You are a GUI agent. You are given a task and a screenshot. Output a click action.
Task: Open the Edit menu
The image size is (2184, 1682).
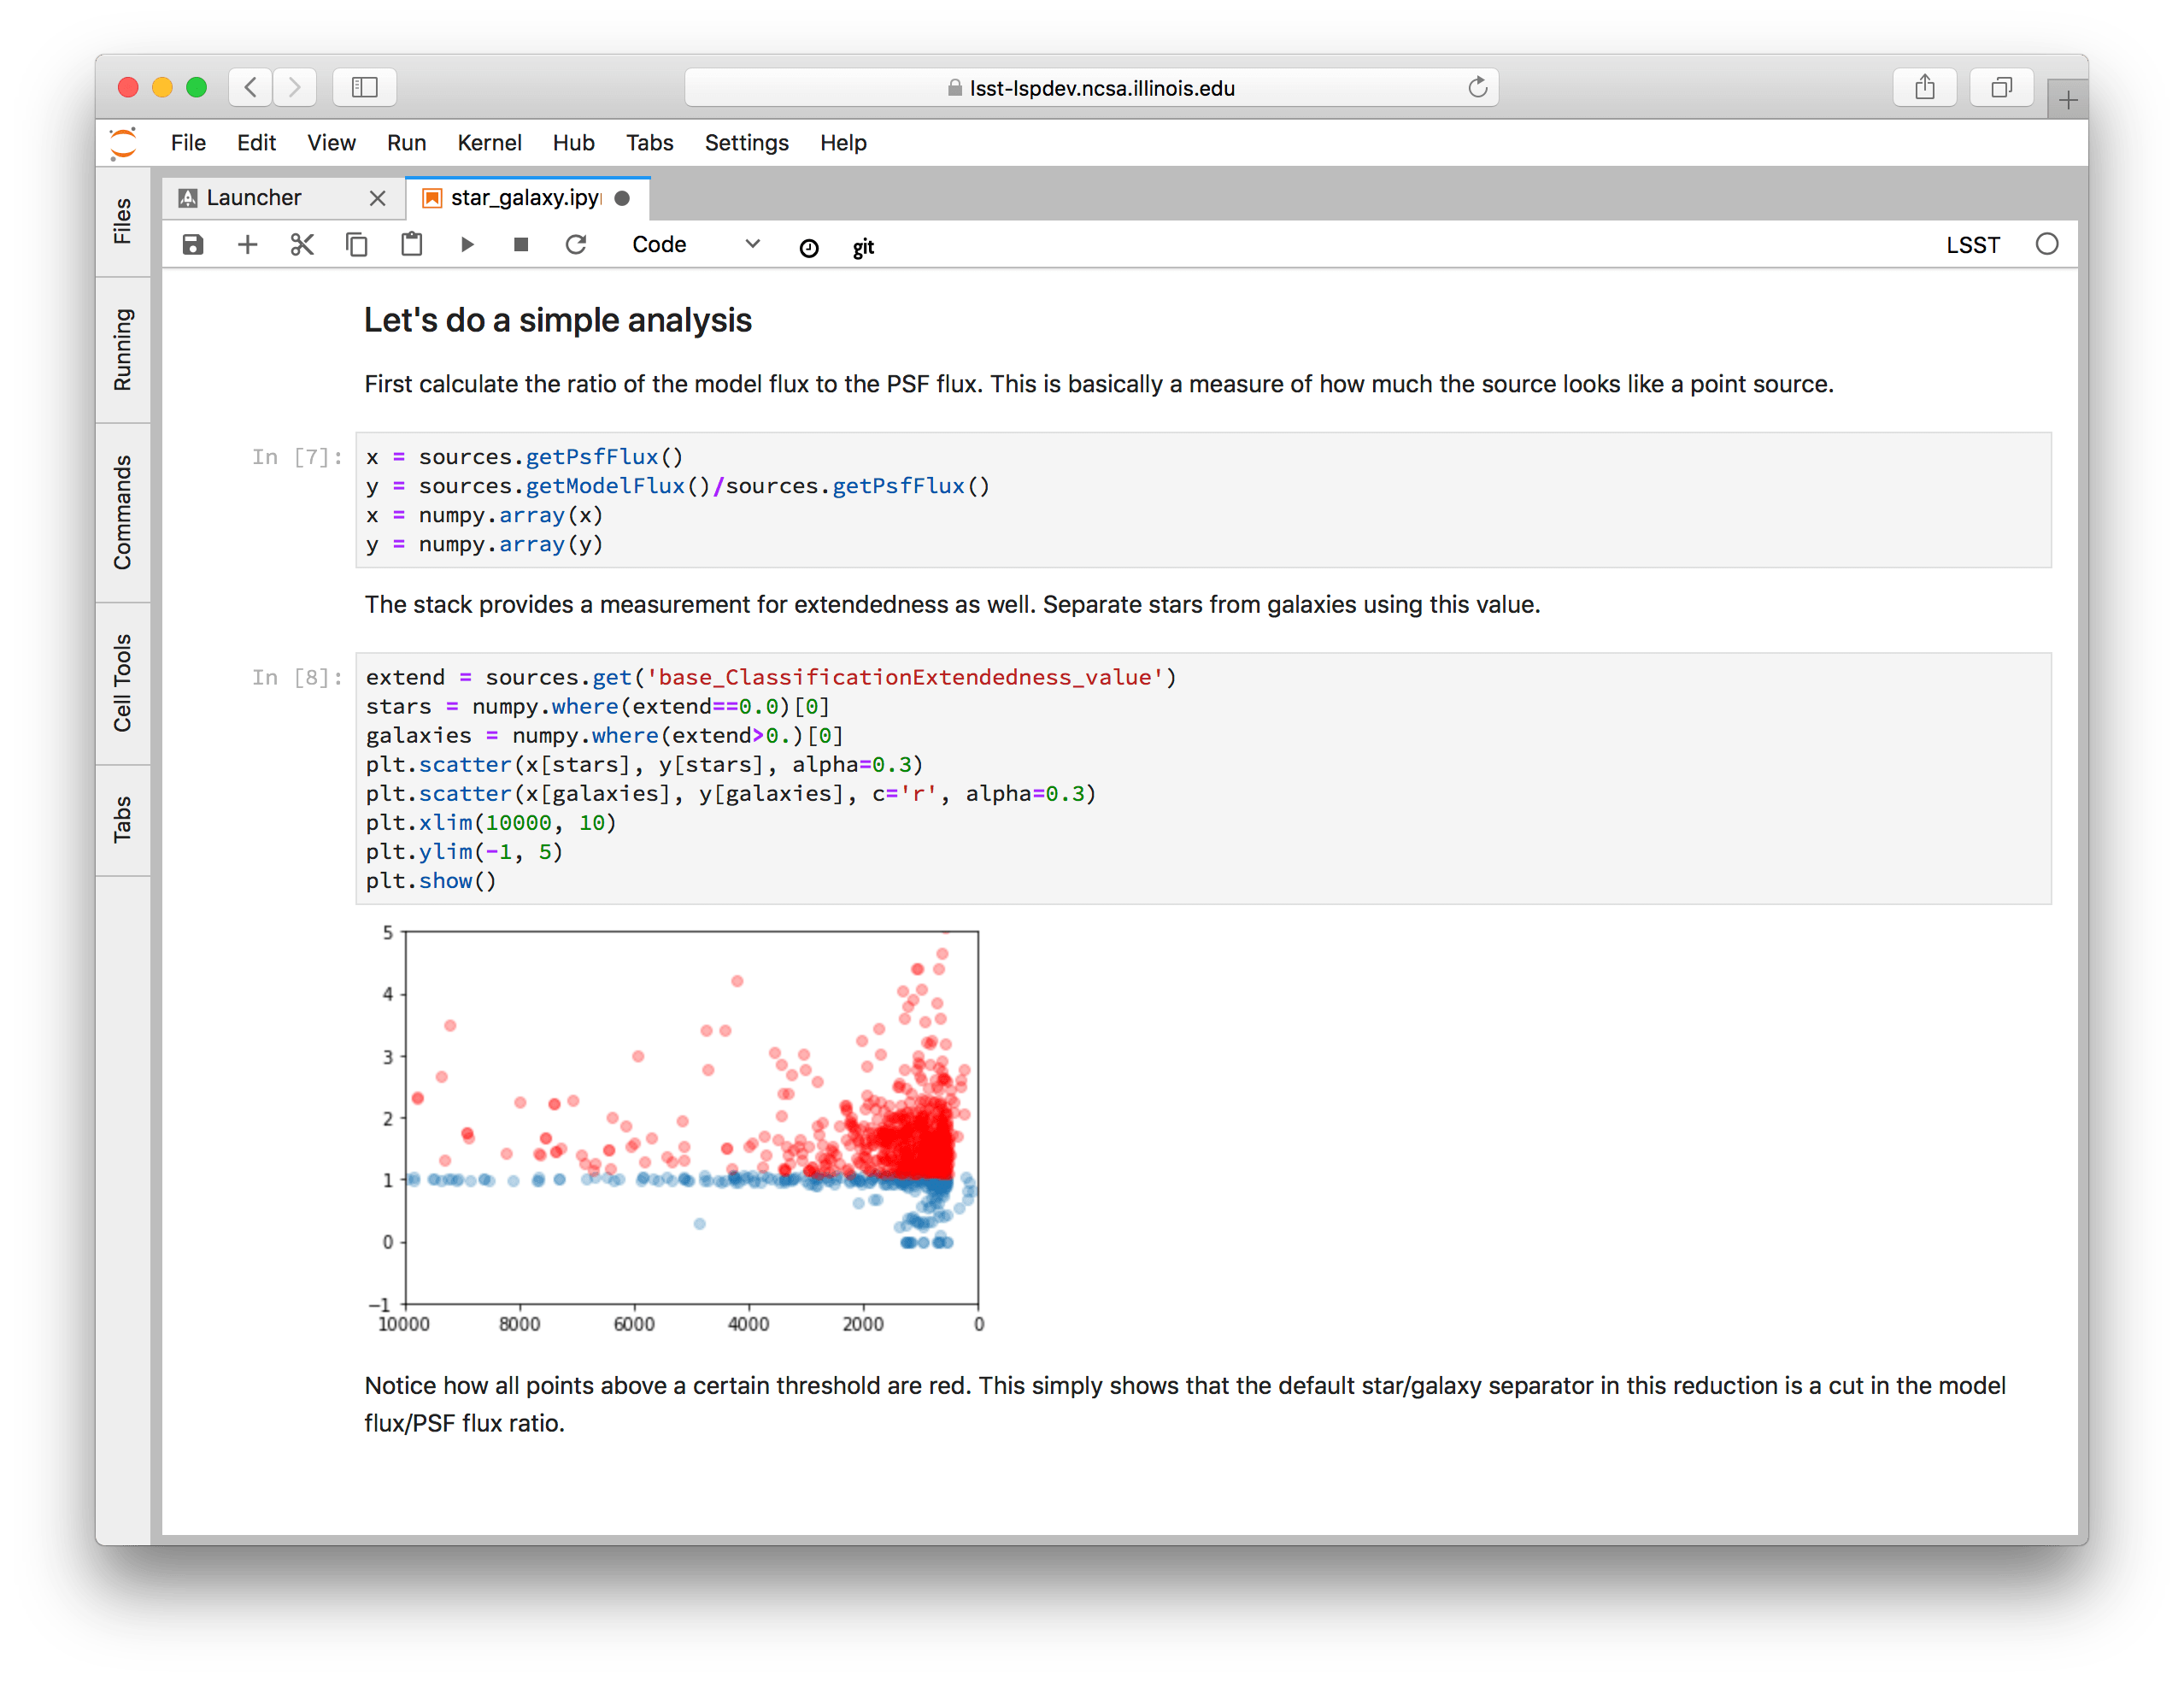coord(256,143)
